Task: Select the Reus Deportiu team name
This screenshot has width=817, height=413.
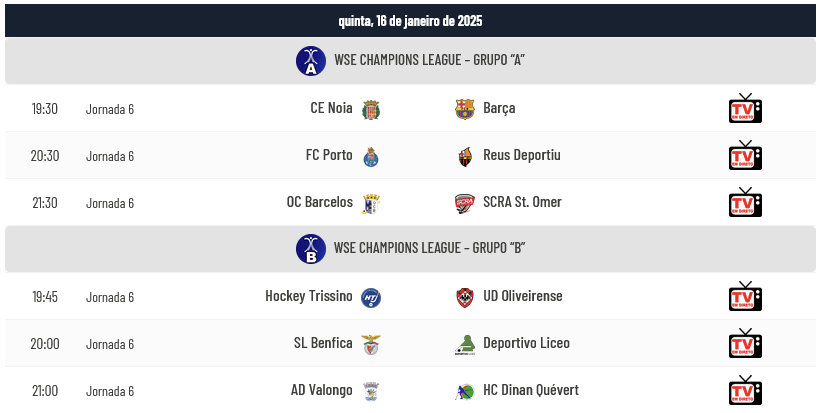Action: (x=522, y=155)
